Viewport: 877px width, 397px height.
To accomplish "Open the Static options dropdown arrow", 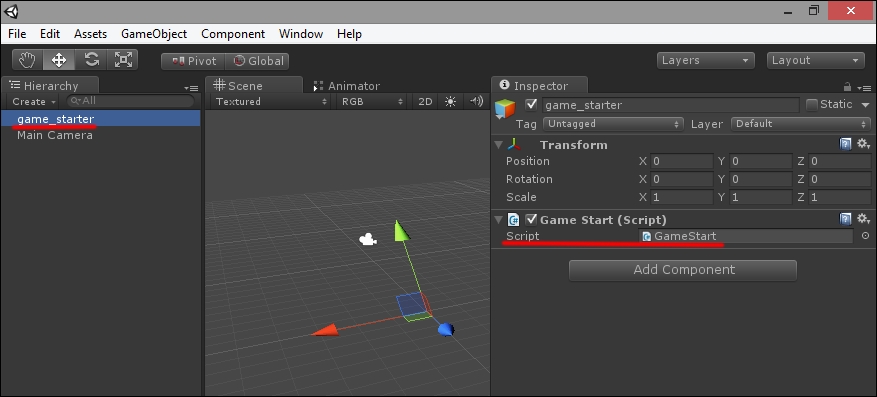I will point(865,105).
